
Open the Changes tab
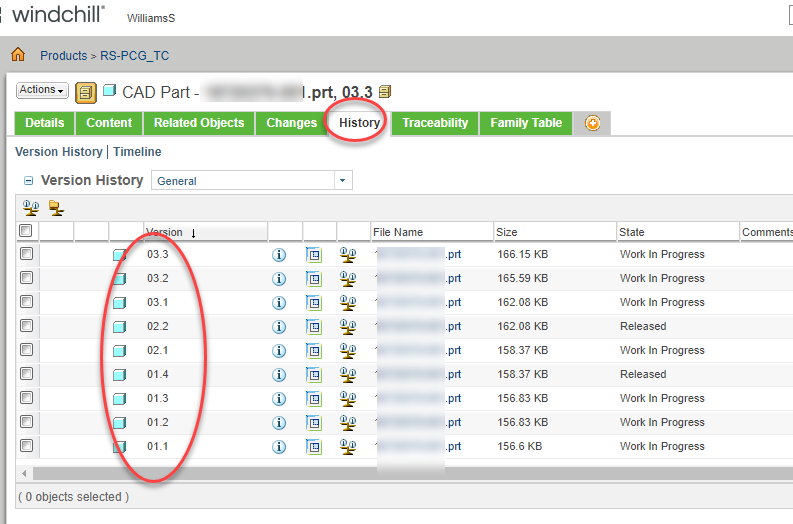[291, 123]
